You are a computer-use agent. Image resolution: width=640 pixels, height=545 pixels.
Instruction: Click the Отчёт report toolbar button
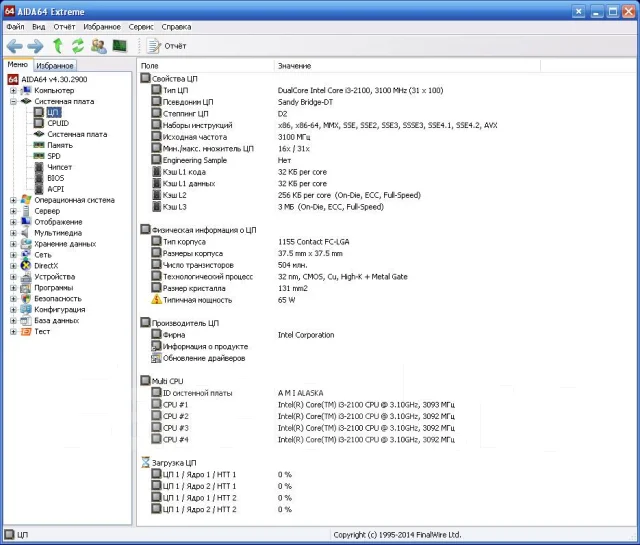point(166,46)
